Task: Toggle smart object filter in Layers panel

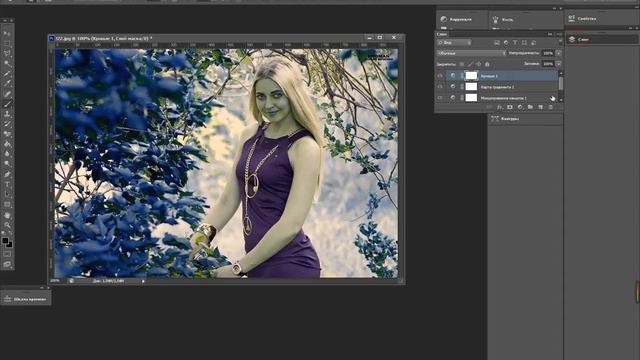Action: [x=533, y=42]
